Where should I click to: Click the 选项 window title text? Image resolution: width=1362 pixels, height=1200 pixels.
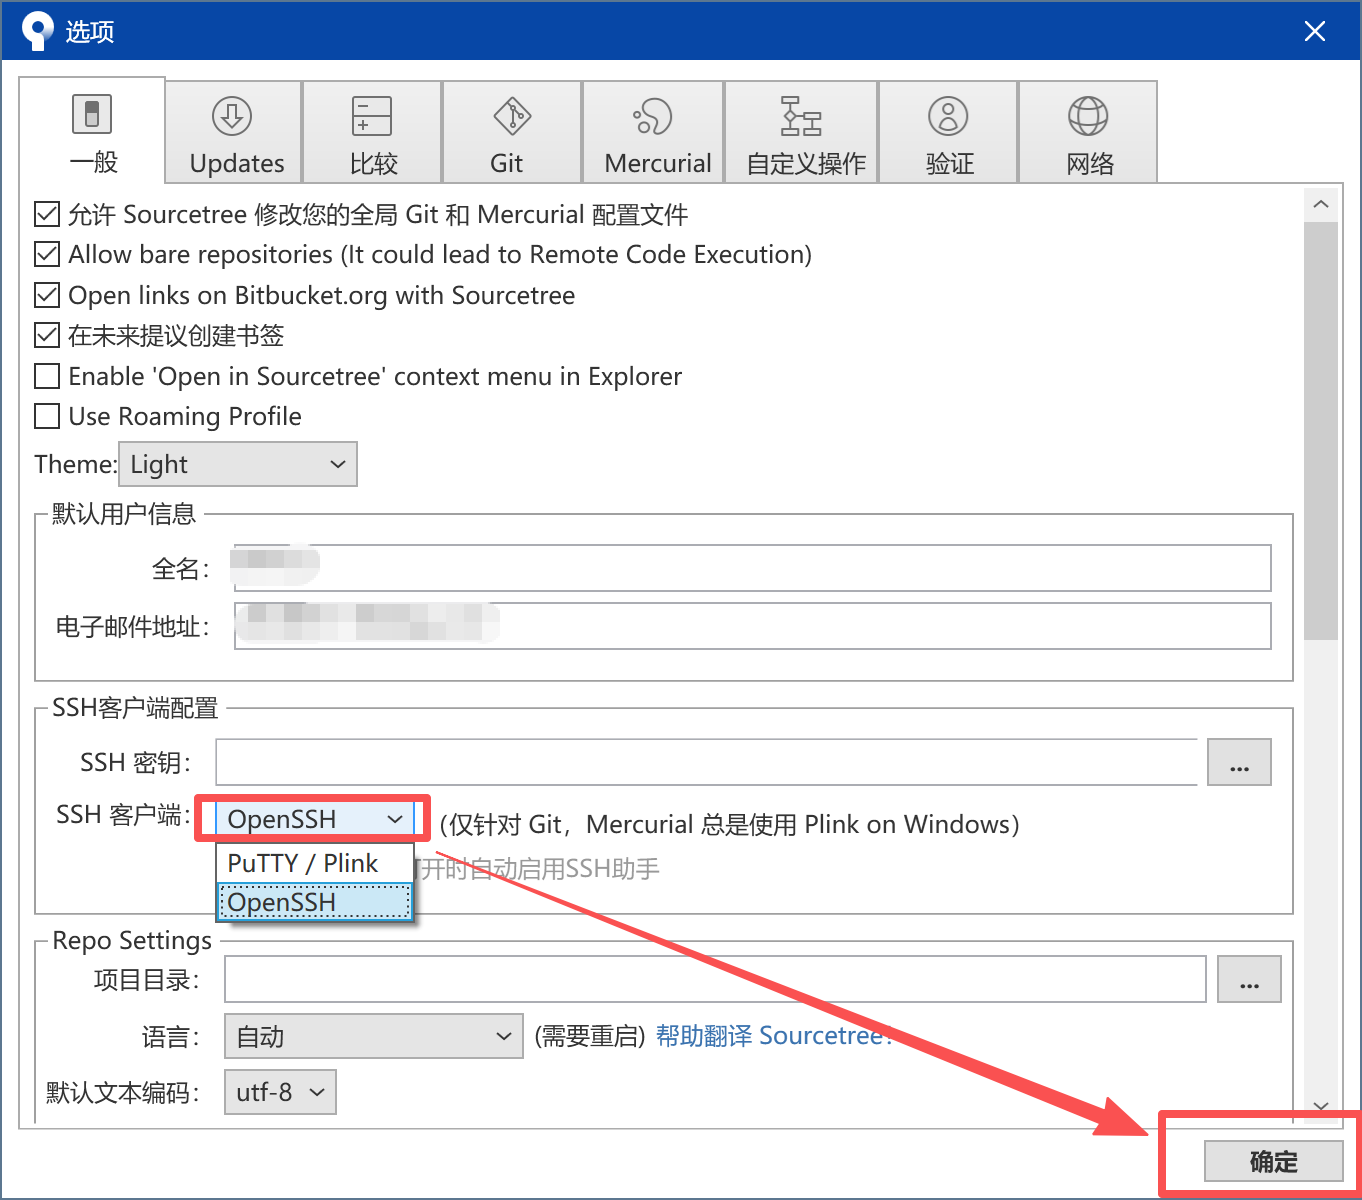90,32
